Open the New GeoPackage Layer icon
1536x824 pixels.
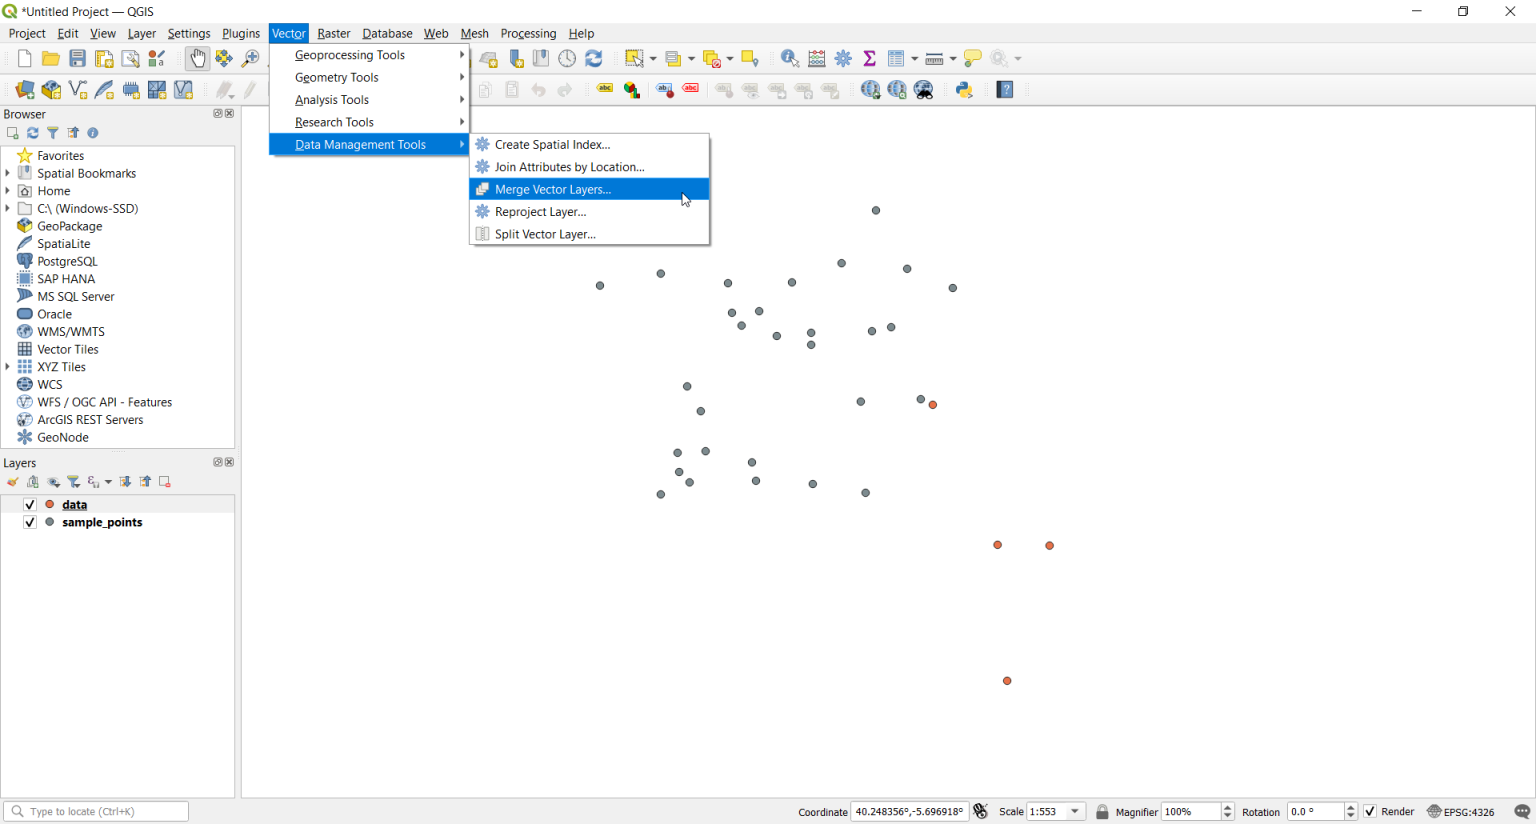coord(51,89)
